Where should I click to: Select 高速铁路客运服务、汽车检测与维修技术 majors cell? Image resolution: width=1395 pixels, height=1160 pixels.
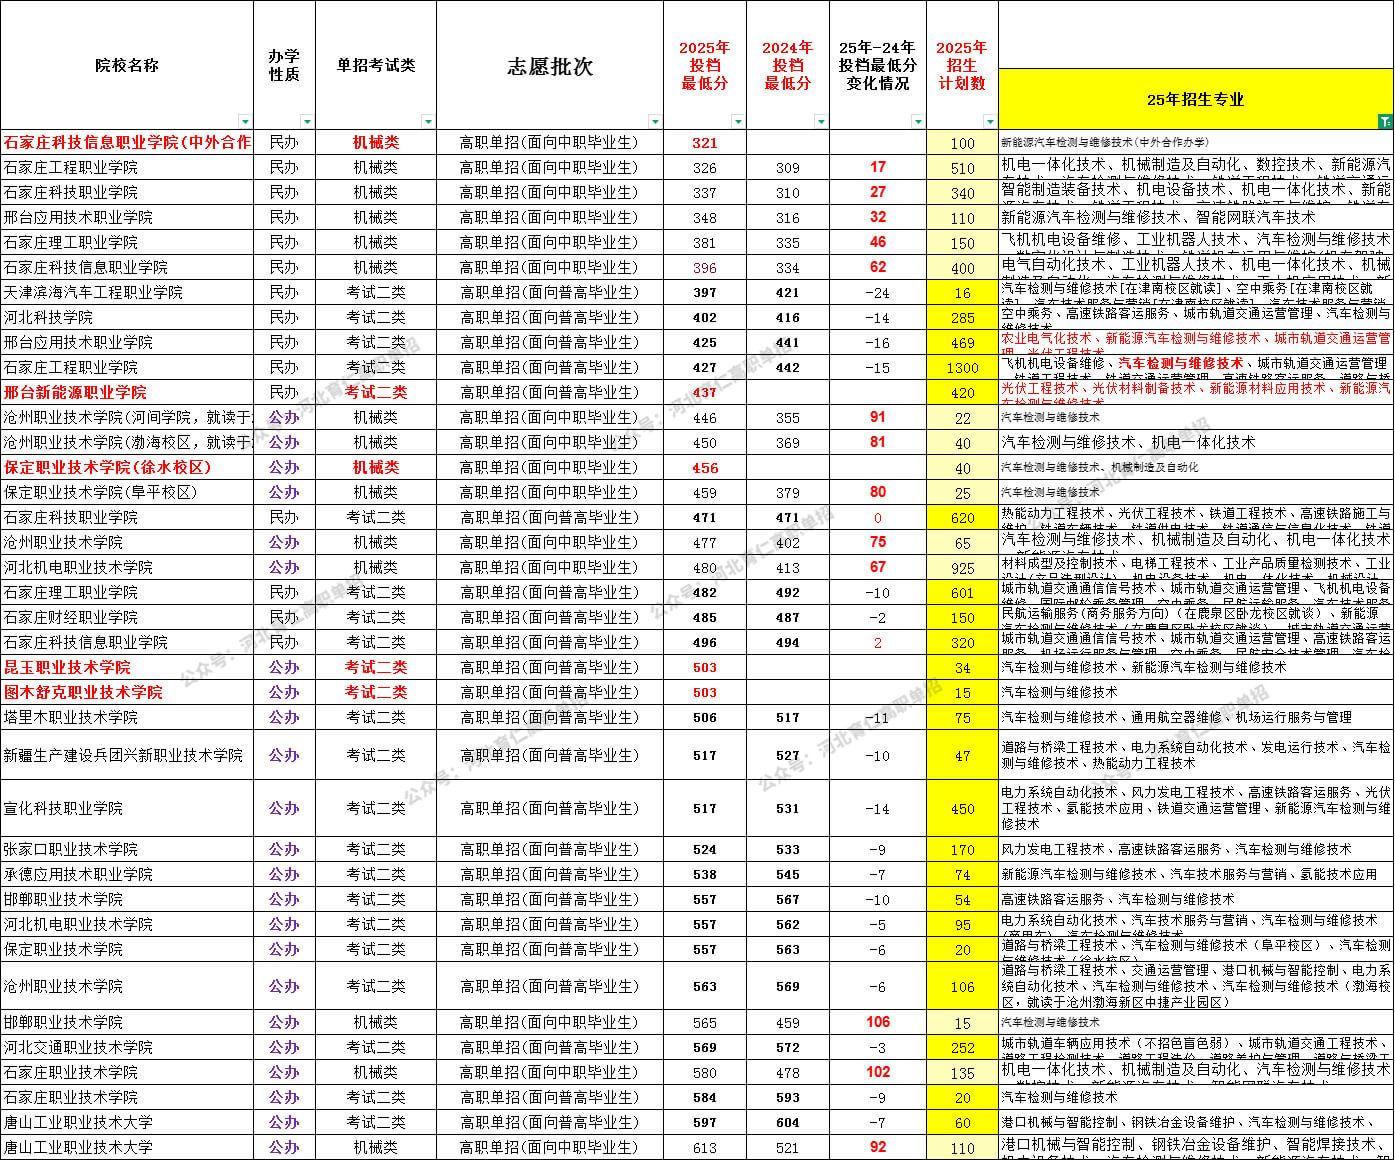click(x=1196, y=899)
